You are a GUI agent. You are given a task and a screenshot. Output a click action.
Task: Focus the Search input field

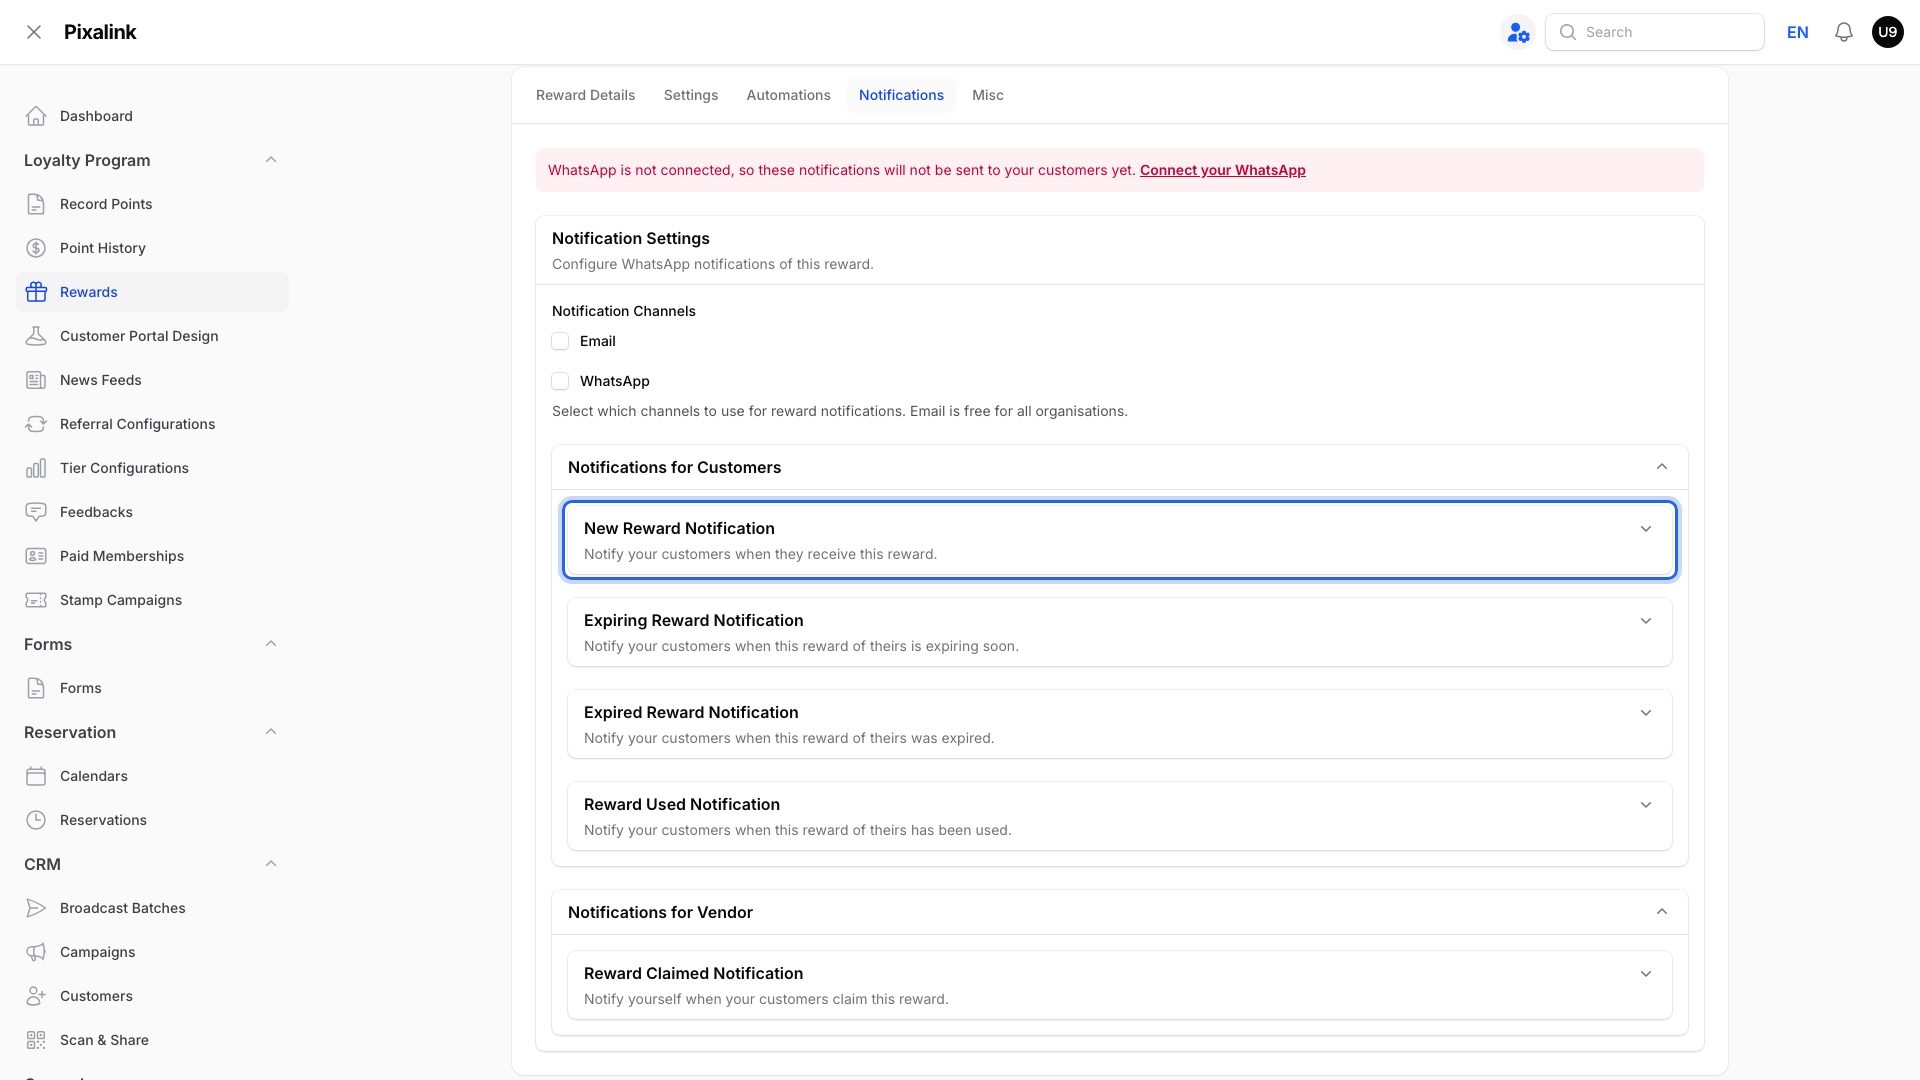tap(1655, 32)
